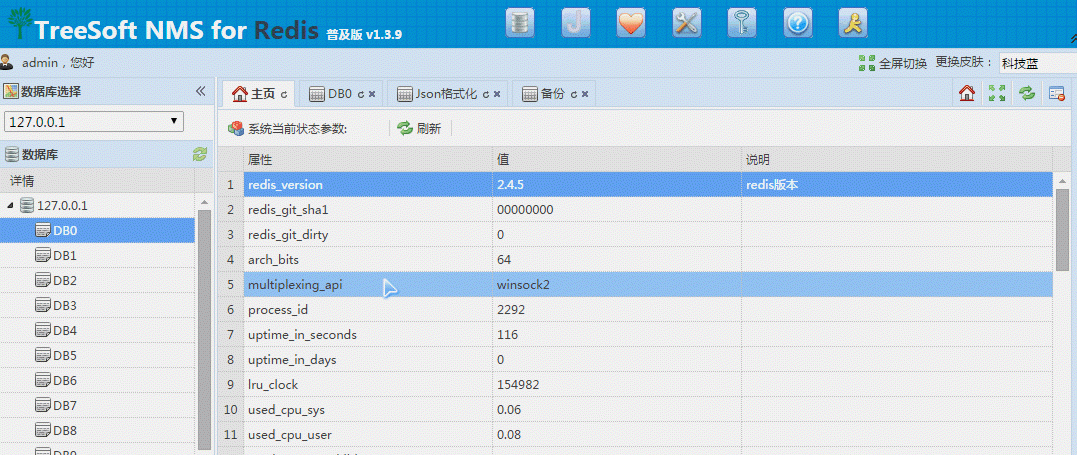This screenshot has width=1077, height=455.
Task: Refresh the 数据库 tree with green arrows icon
Action: (x=200, y=155)
